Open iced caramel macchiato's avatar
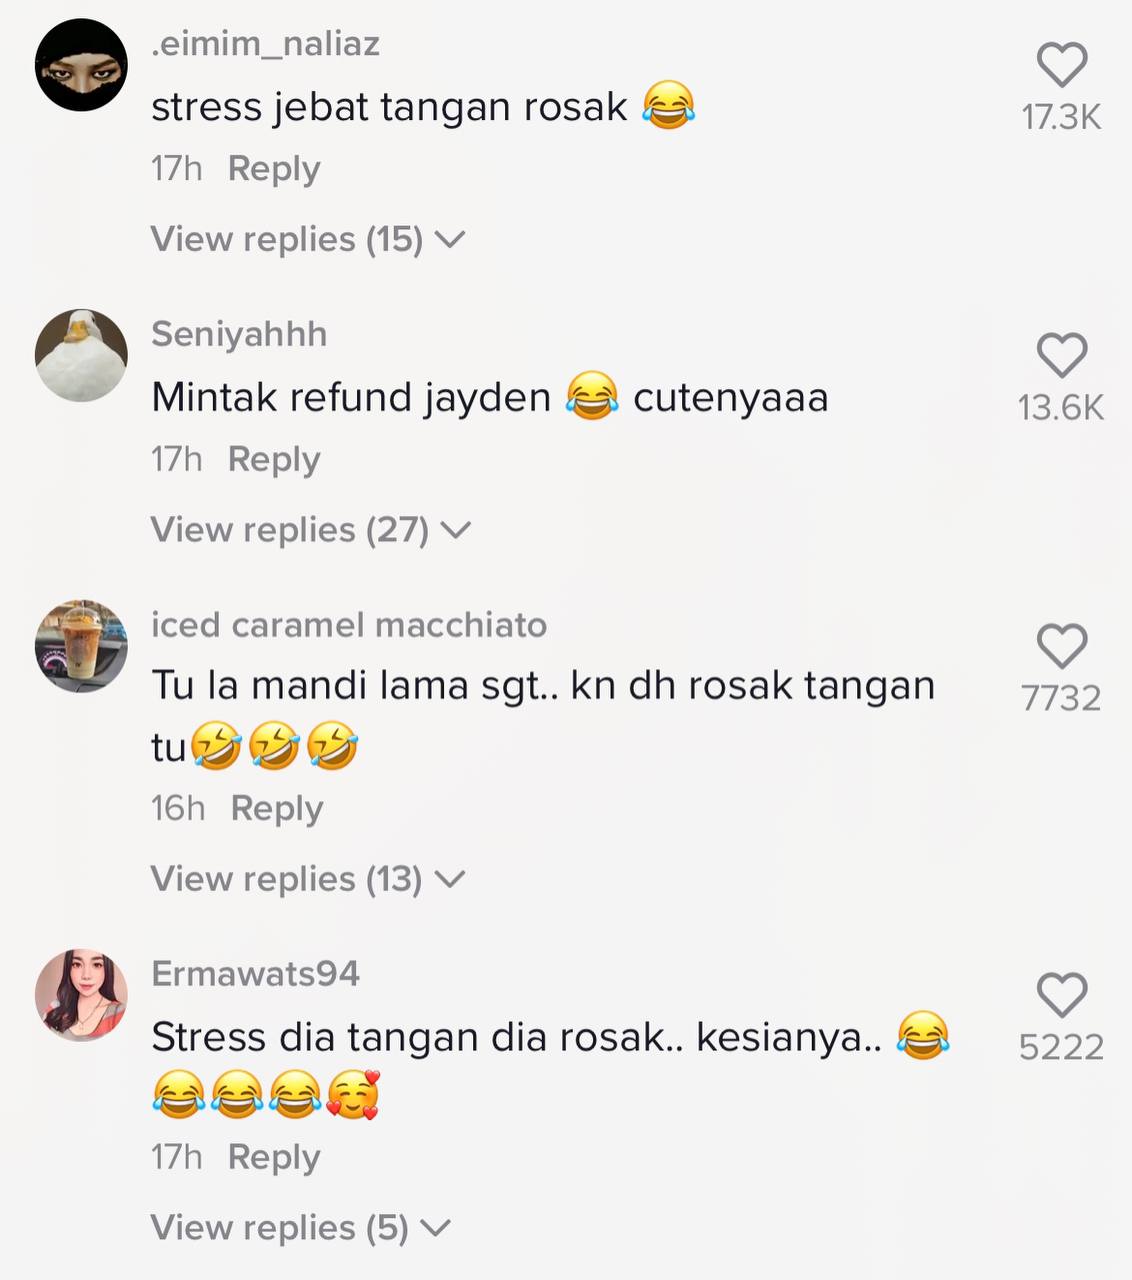1132x1280 pixels. click(81, 646)
